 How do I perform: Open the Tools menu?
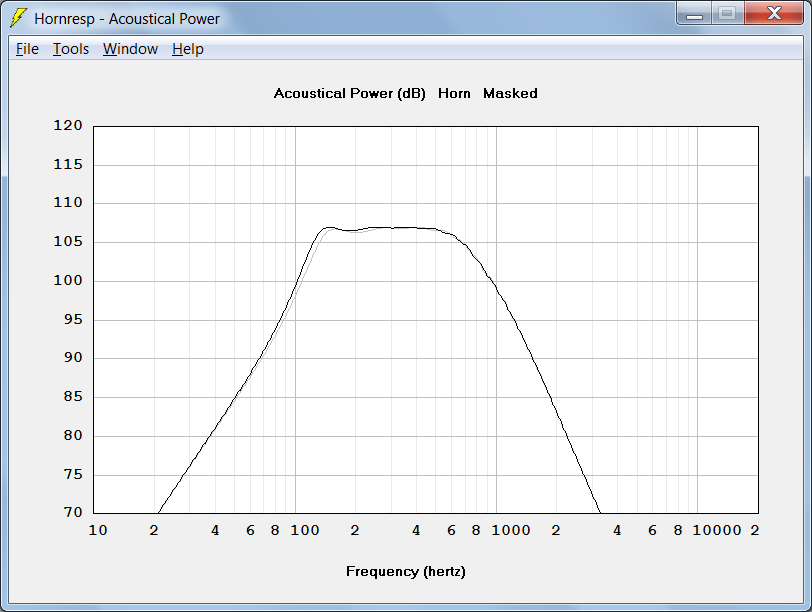click(71, 49)
